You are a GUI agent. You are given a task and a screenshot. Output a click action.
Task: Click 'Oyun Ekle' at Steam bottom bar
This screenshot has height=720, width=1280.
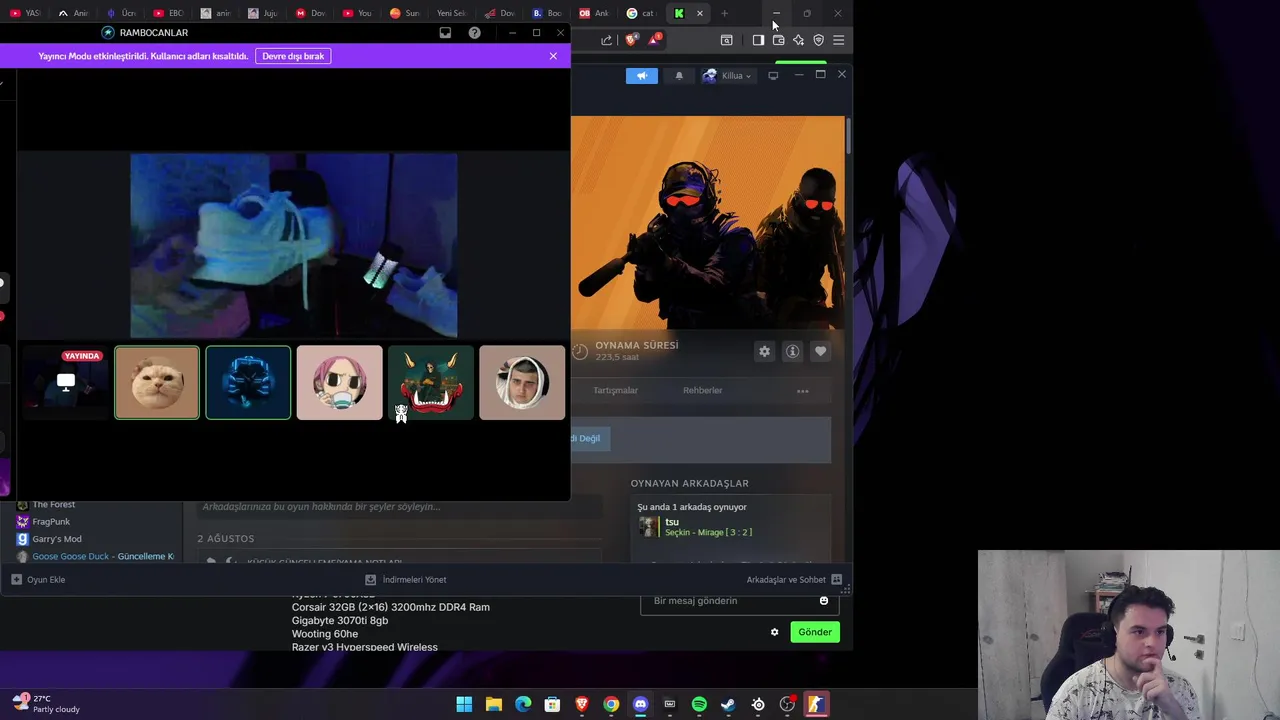pyautogui.click(x=38, y=580)
